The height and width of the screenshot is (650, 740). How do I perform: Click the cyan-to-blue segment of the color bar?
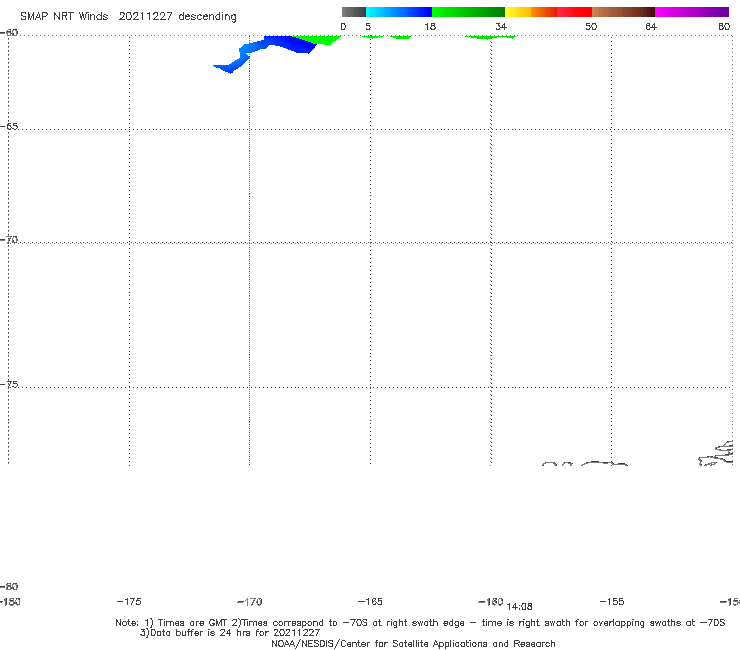[399, 12]
